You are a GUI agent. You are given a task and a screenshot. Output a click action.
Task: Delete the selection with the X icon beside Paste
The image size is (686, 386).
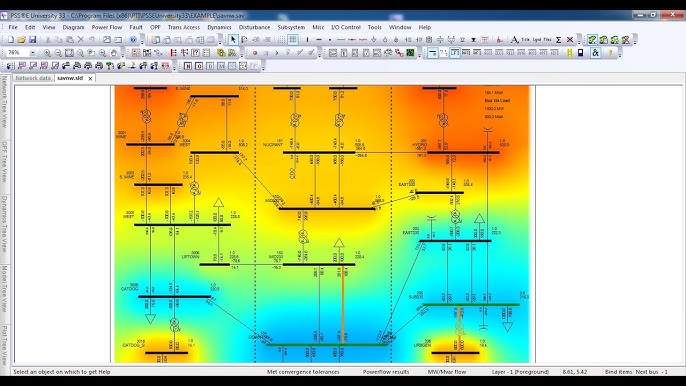pos(80,40)
